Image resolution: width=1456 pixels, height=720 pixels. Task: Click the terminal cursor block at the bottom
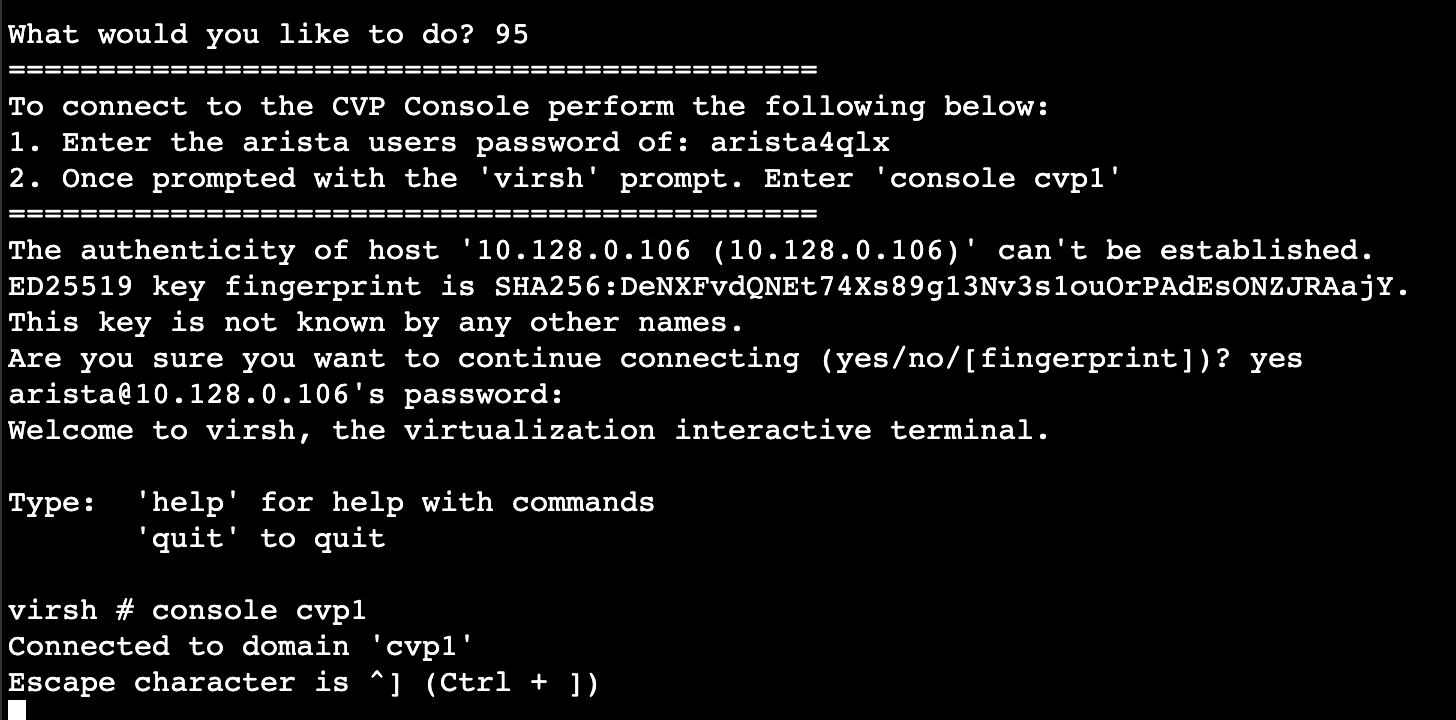(17, 711)
